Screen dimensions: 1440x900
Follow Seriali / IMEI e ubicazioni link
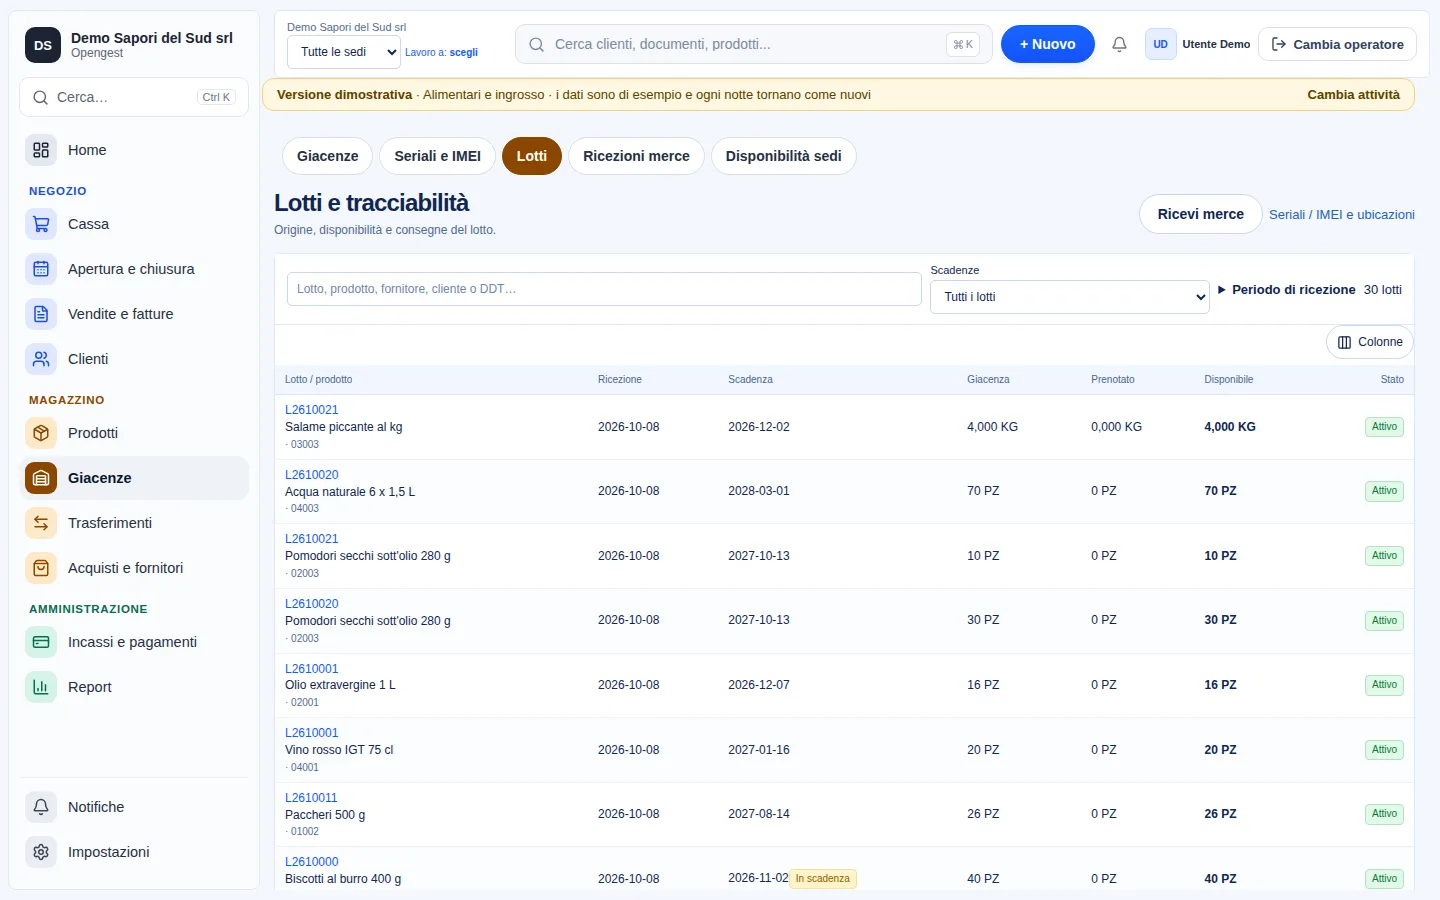tap(1342, 215)
